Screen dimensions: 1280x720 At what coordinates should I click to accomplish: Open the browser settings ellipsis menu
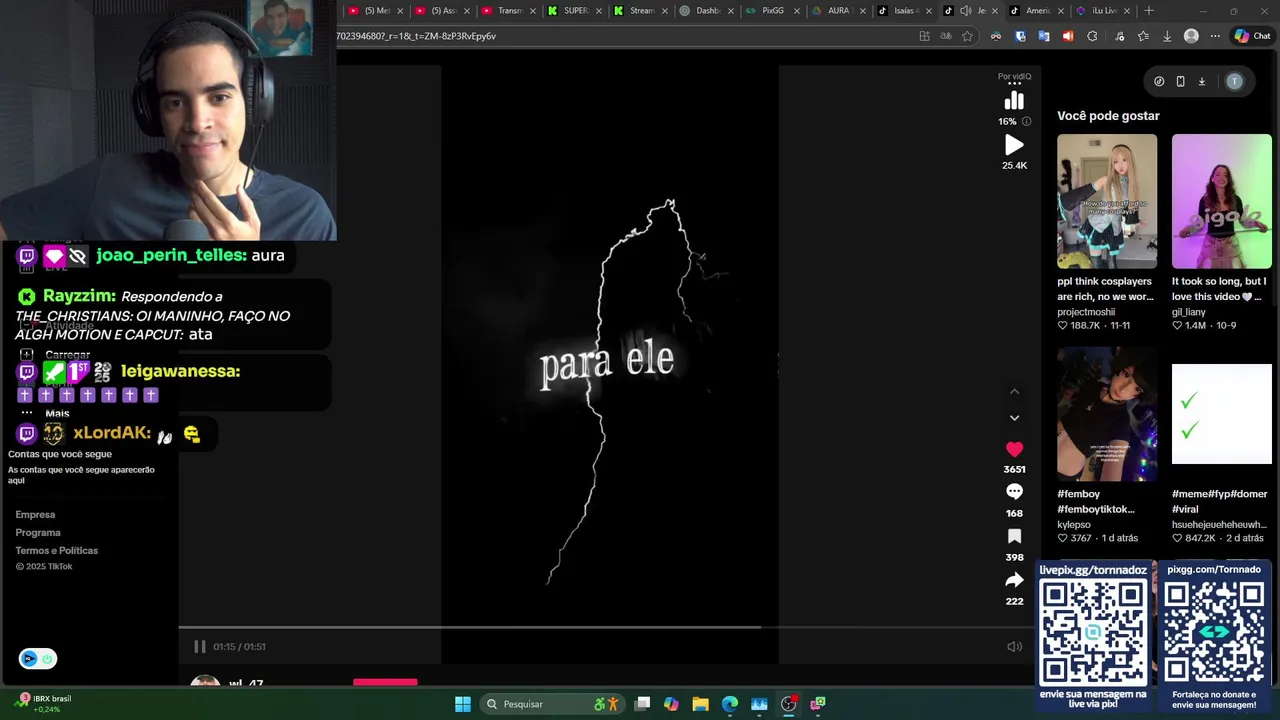1215,36
